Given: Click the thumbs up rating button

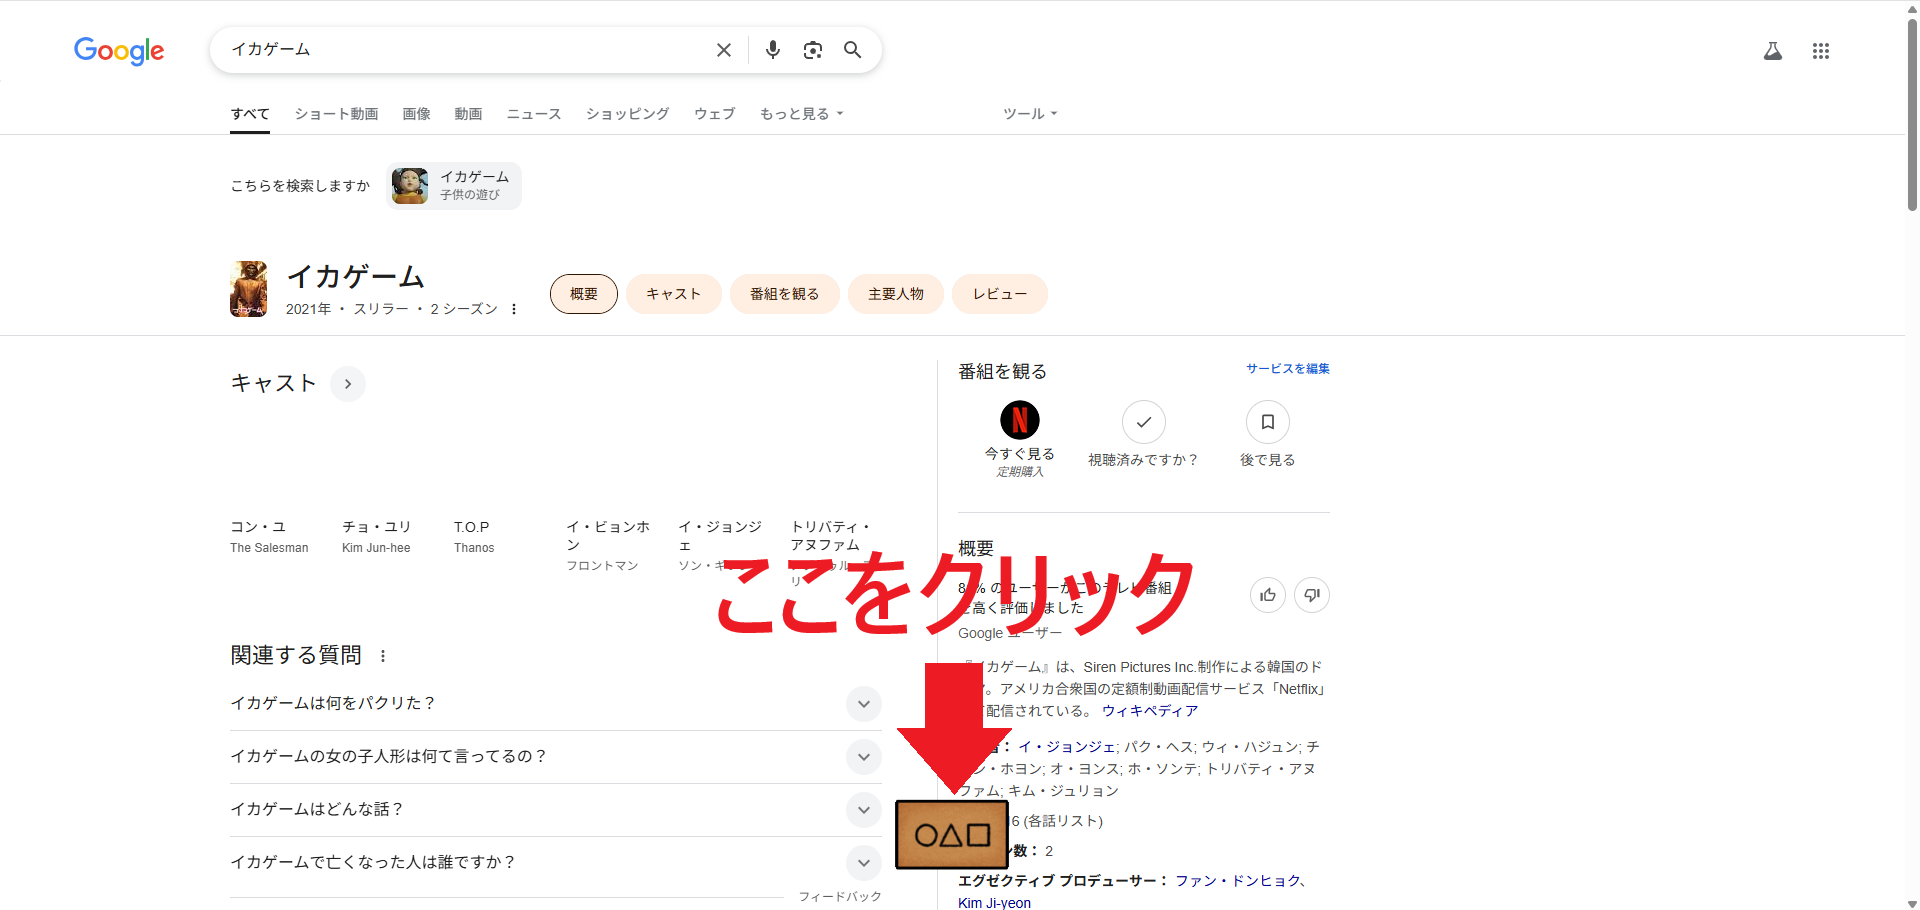Looking at the screenshot, I should coord(1268,595).
